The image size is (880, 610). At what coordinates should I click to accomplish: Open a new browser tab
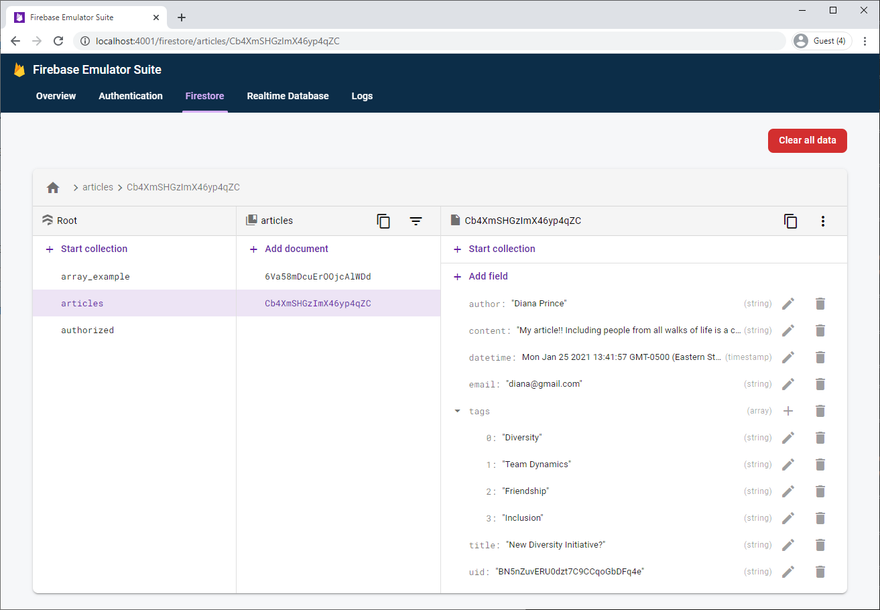coord(181,17)
